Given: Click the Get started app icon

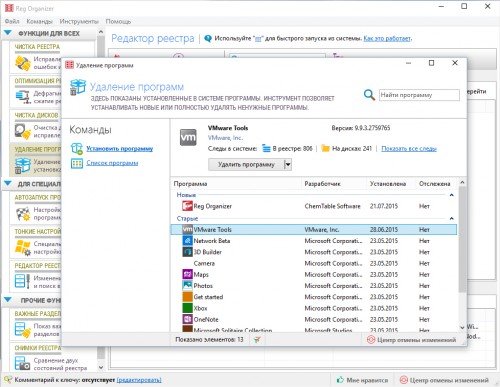Looking at the screenshot, I should pos(187,297).
